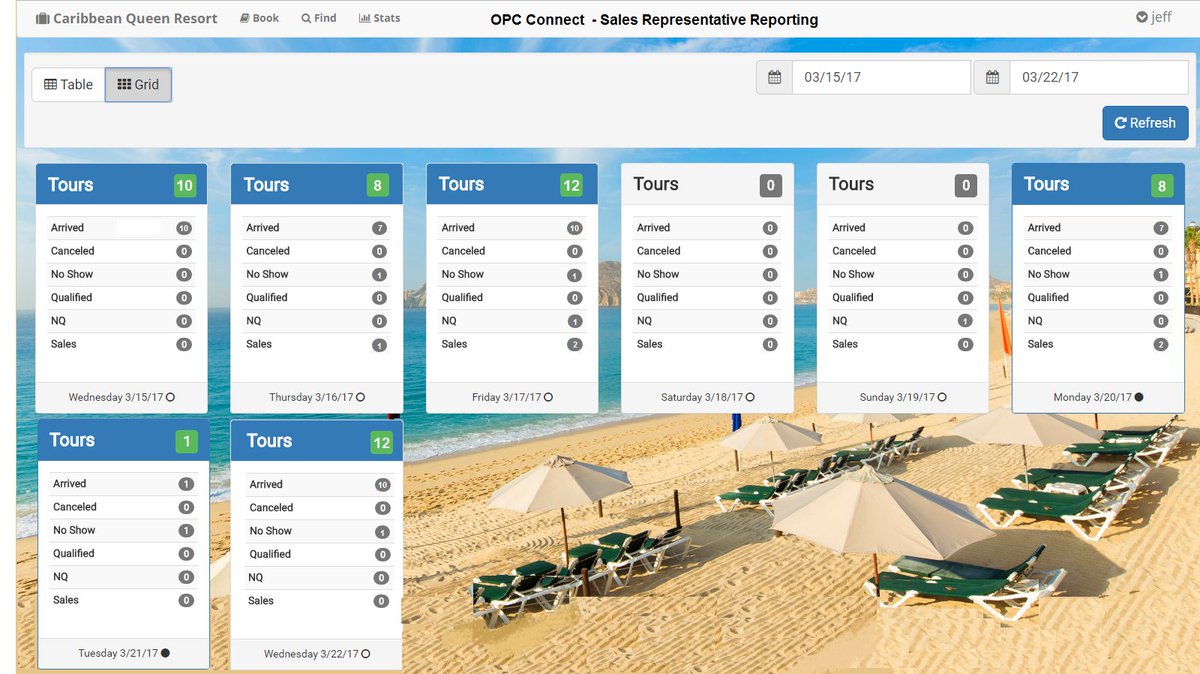Switch to Table view
The width and height of the screenshot is (1200, 674).
click(68, 85)
